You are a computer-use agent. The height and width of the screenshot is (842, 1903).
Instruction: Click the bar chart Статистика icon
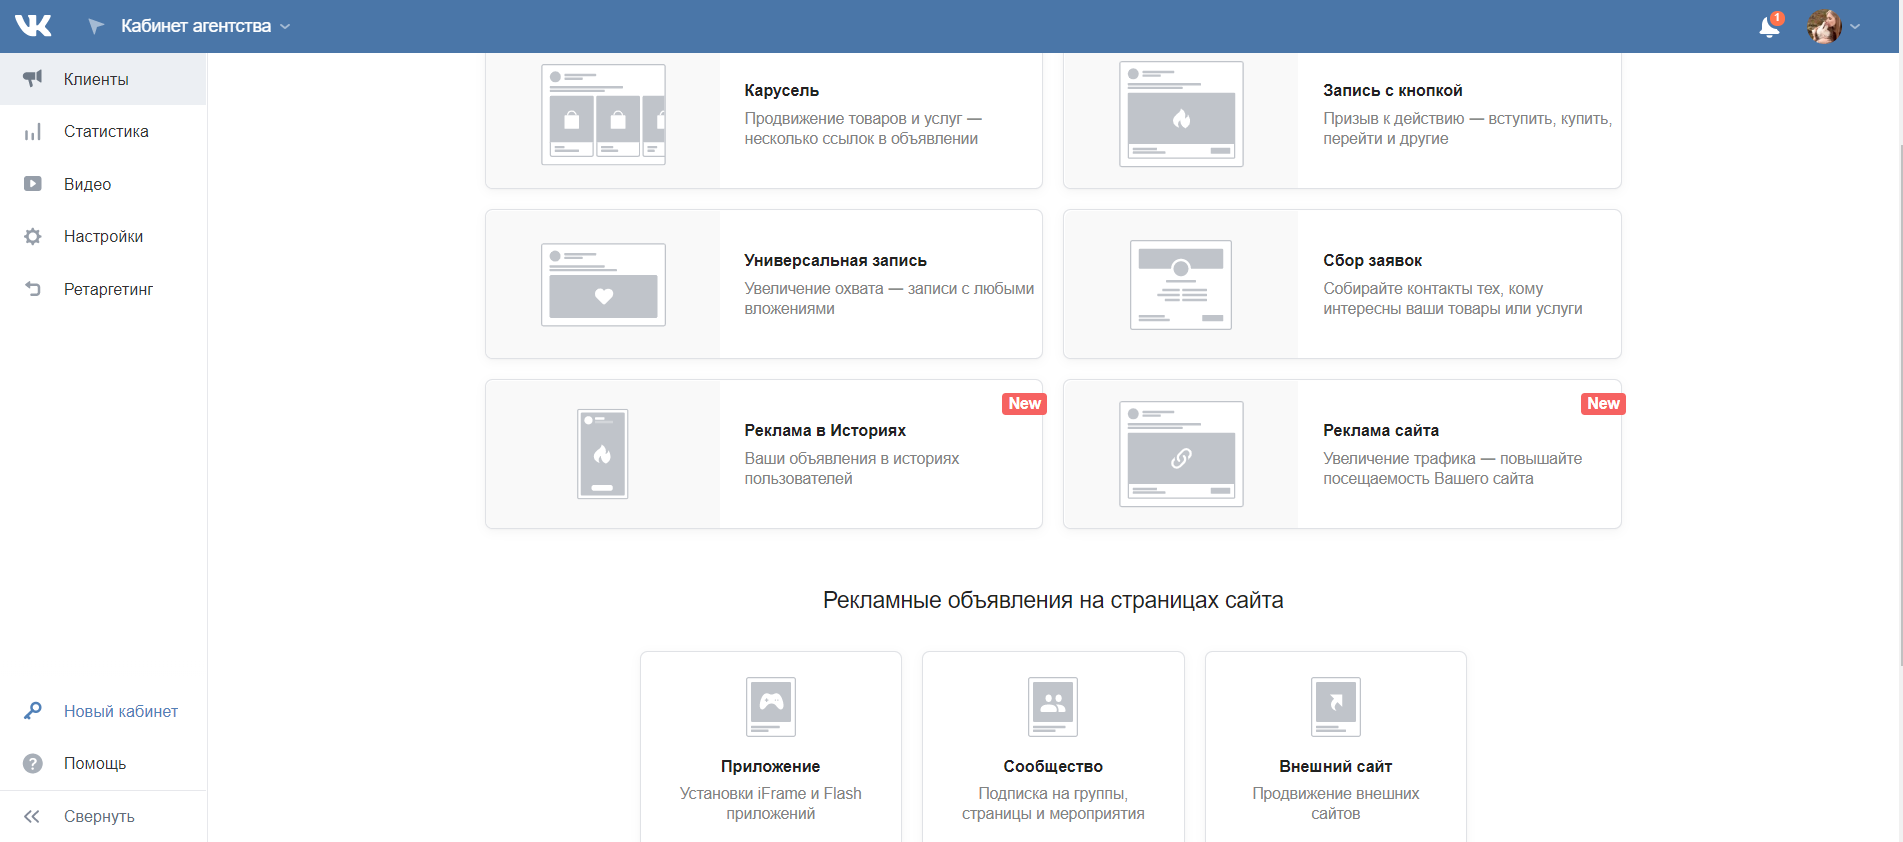coord(33,132)
